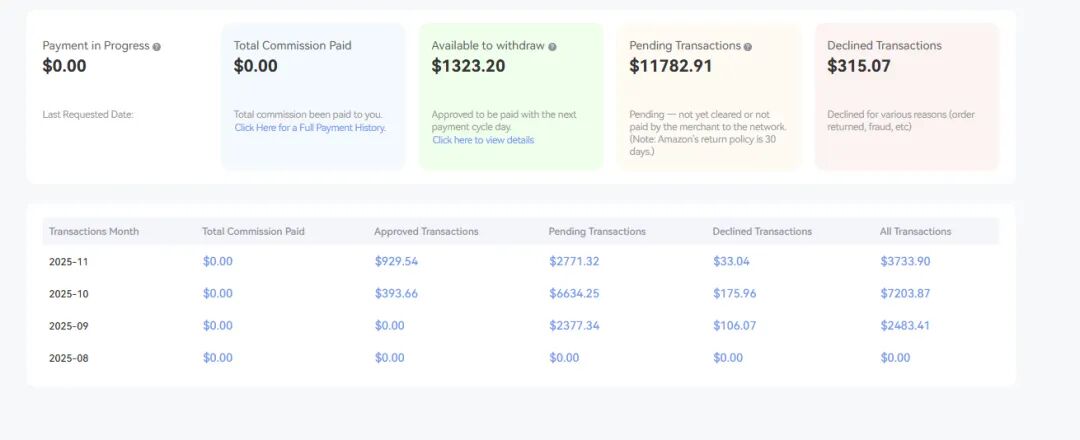Open the Full Payment History link
Image resolution: width=1080 pixels, height=440 pixels.
(x=310, y=128)
